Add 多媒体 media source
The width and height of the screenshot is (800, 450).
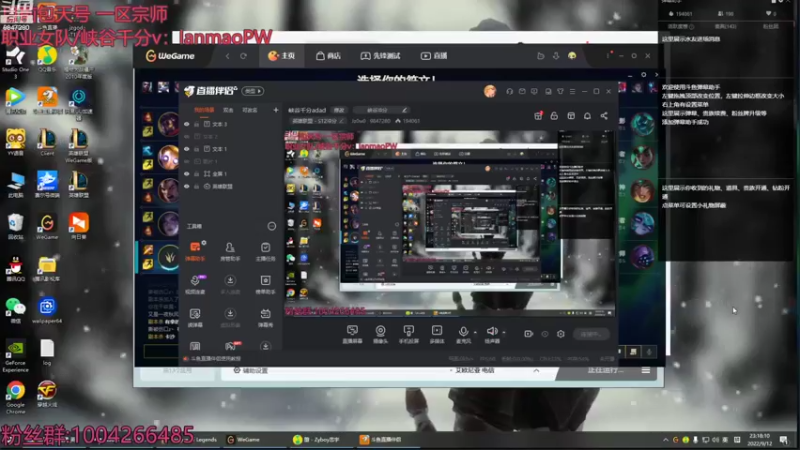click(437, 334)
